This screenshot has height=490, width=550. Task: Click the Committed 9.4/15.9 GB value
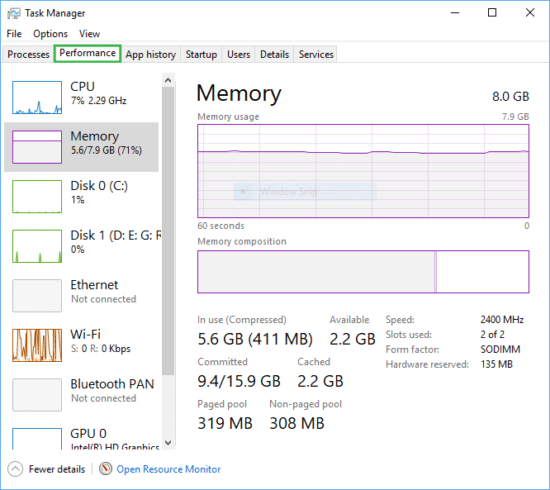[239, 381]
